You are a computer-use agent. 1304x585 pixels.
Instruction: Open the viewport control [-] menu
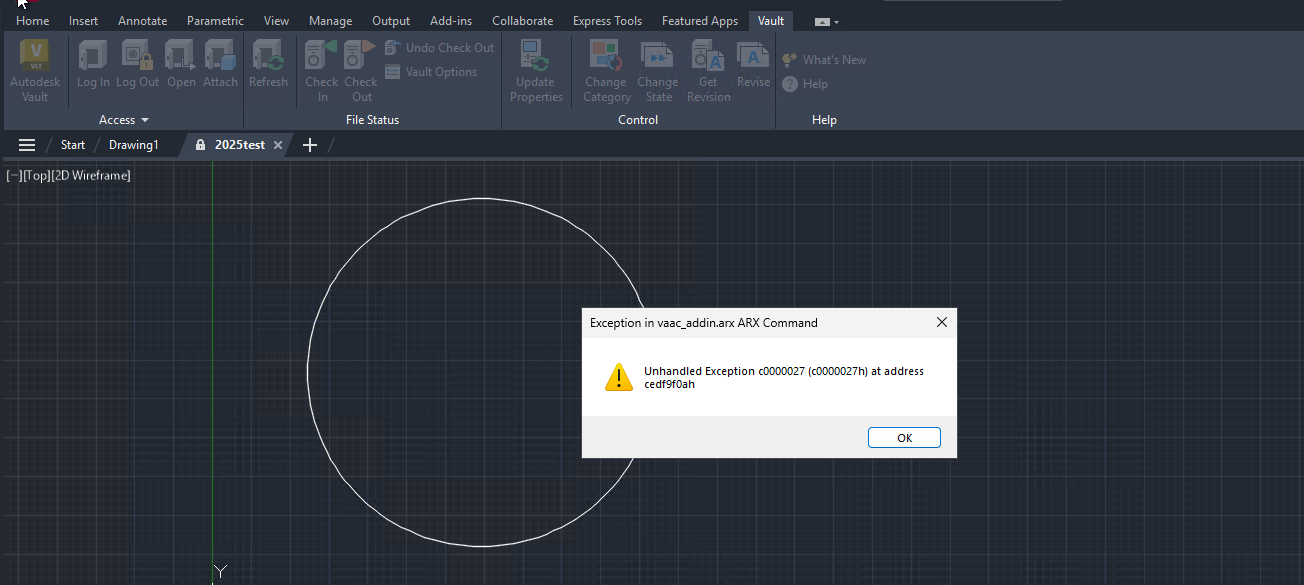[x=14, y=175]
